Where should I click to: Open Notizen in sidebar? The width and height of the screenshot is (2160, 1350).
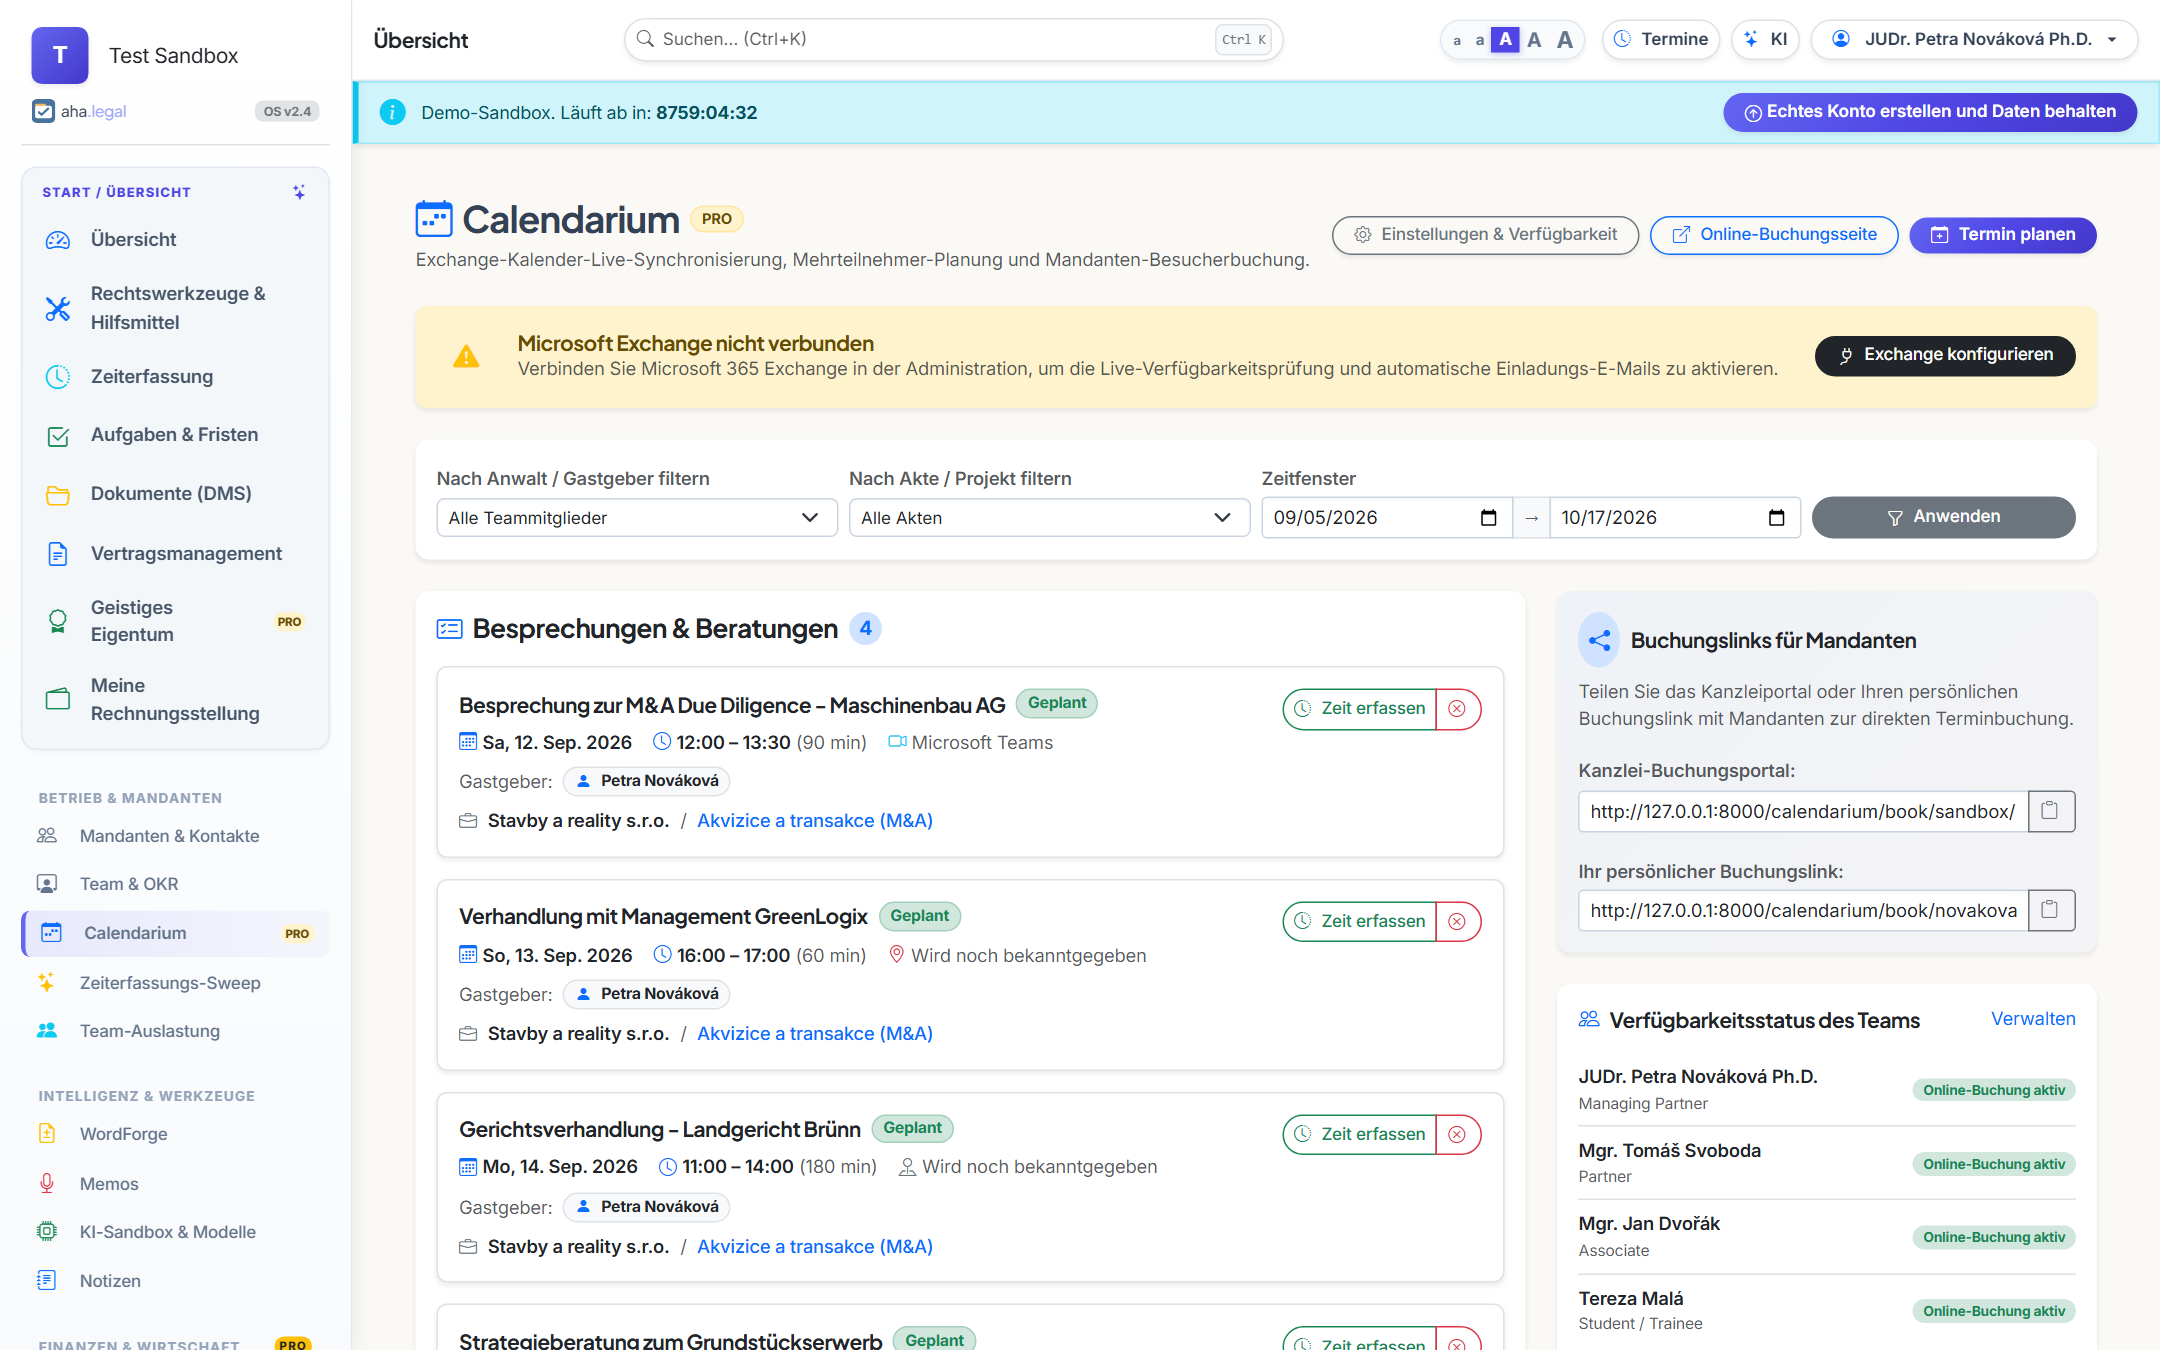click(176, 1281)
